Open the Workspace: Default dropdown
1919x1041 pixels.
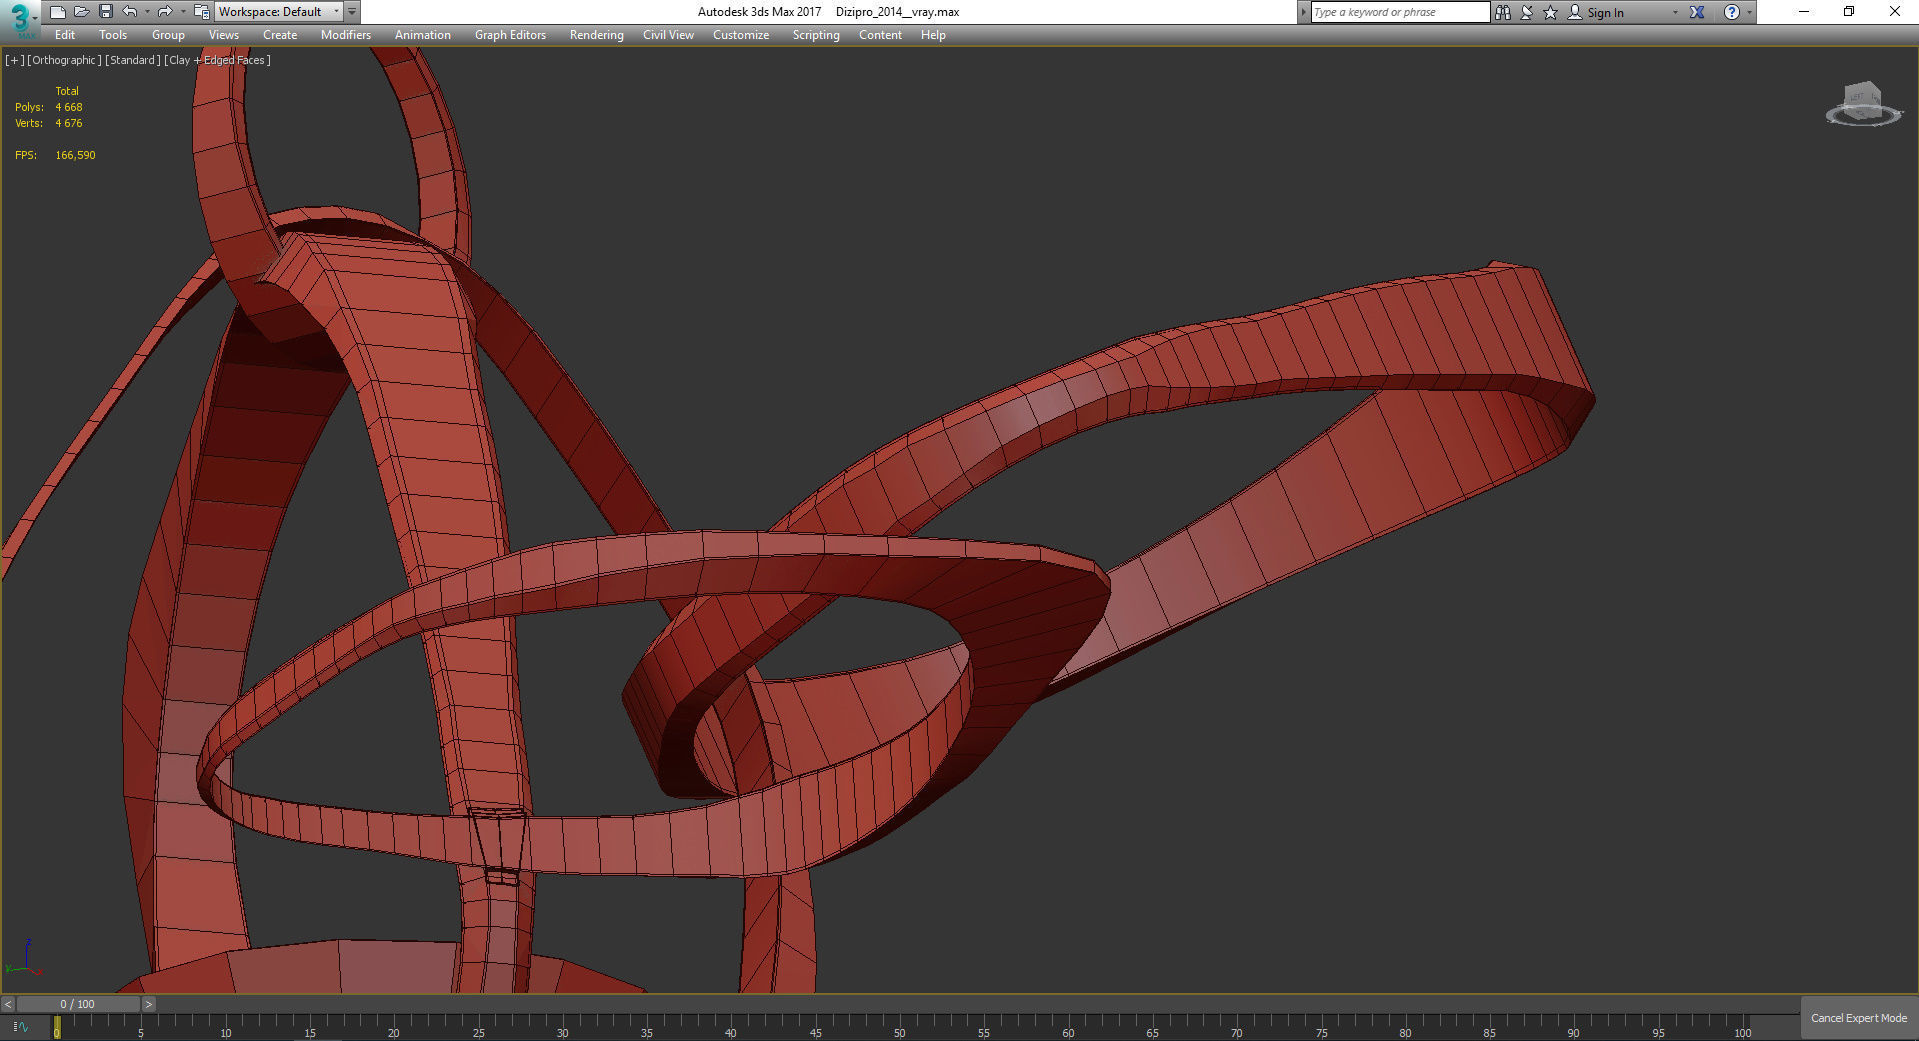tap(278, 12)
